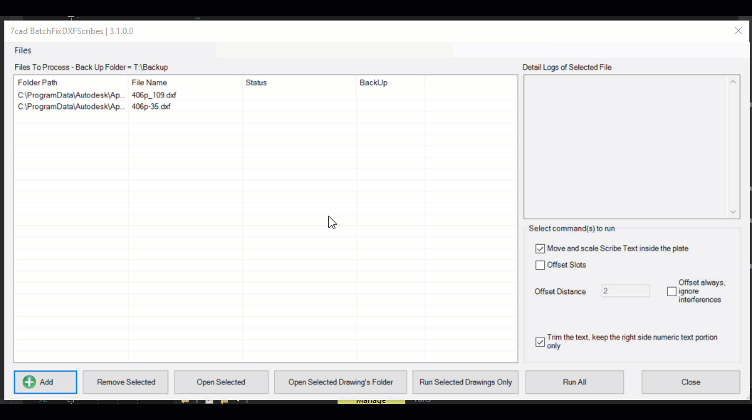
Task: Select the 406p_109.dxf file row
Action: [x=154, y=95]
